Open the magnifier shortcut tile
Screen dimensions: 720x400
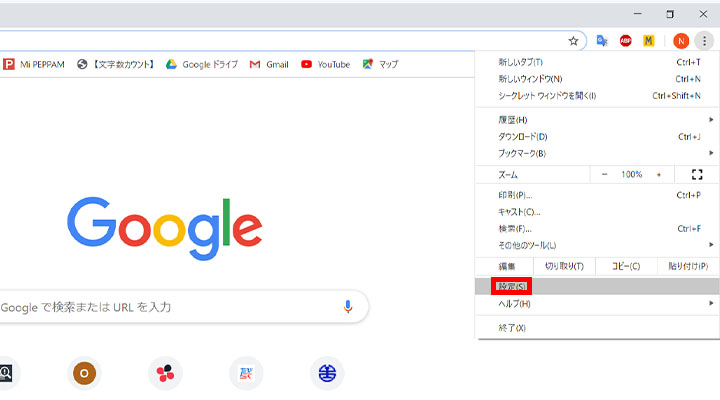(6, 373)
